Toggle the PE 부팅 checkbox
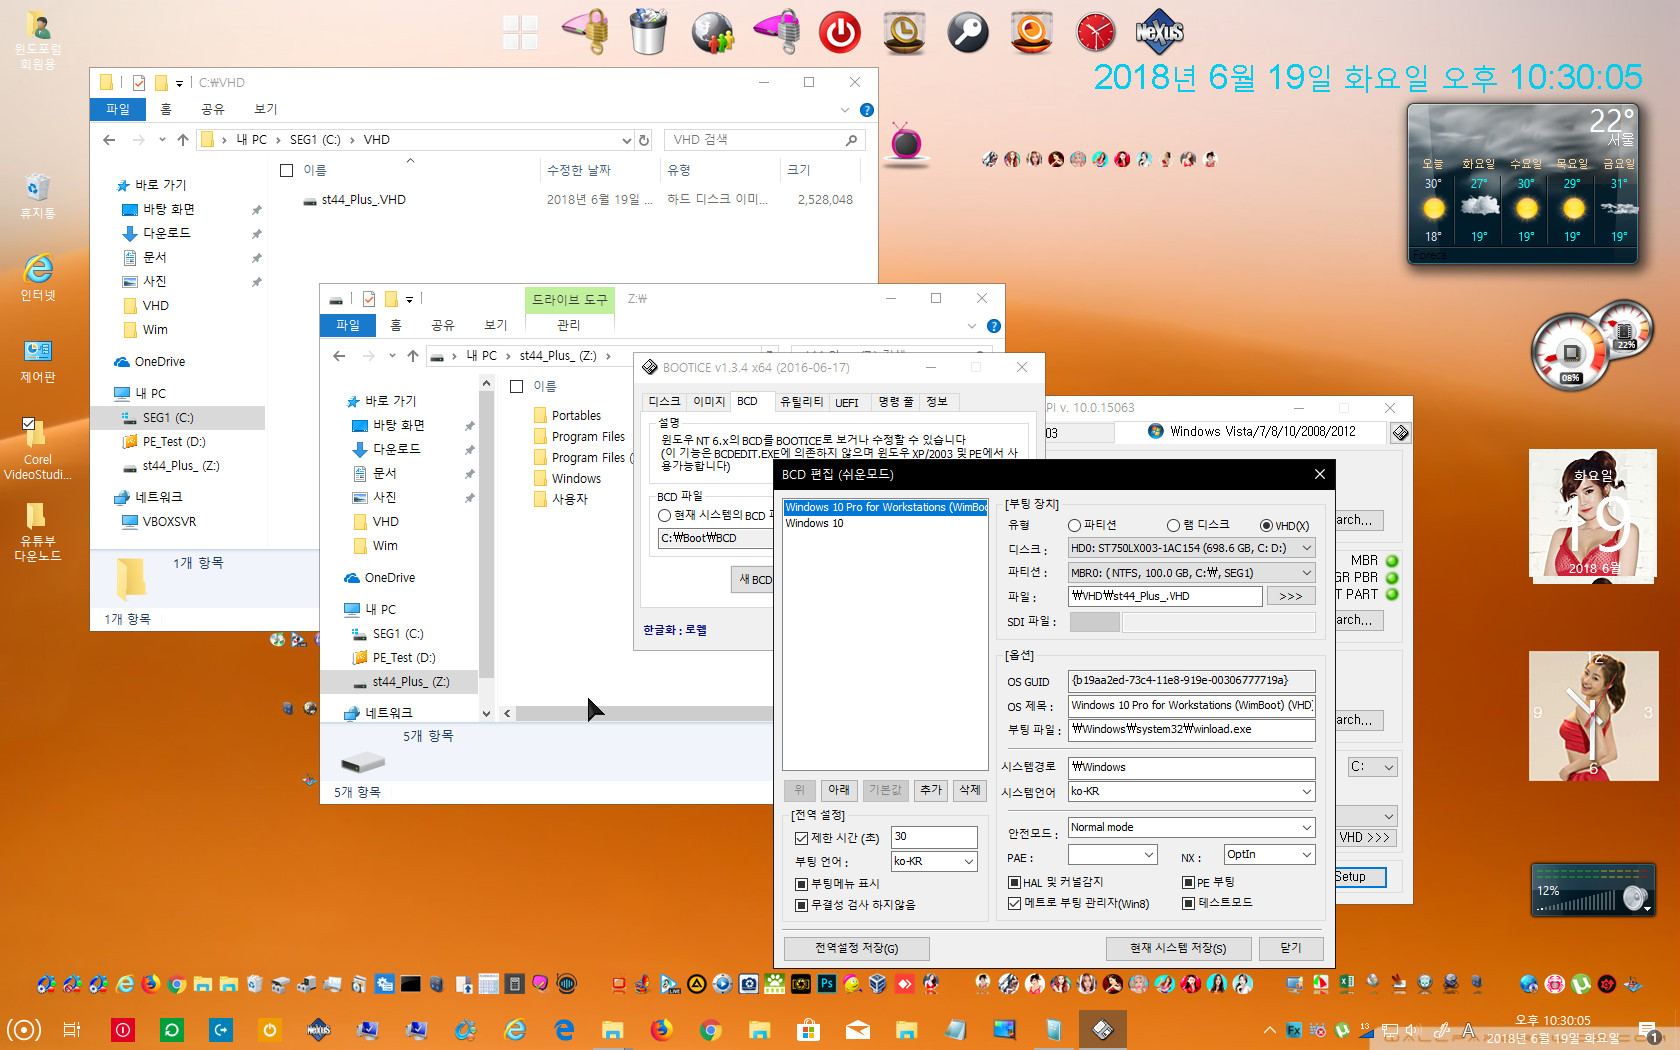Viewport: 1680px width, 1050px height. pyautogui.click(x=1188, y=882)
